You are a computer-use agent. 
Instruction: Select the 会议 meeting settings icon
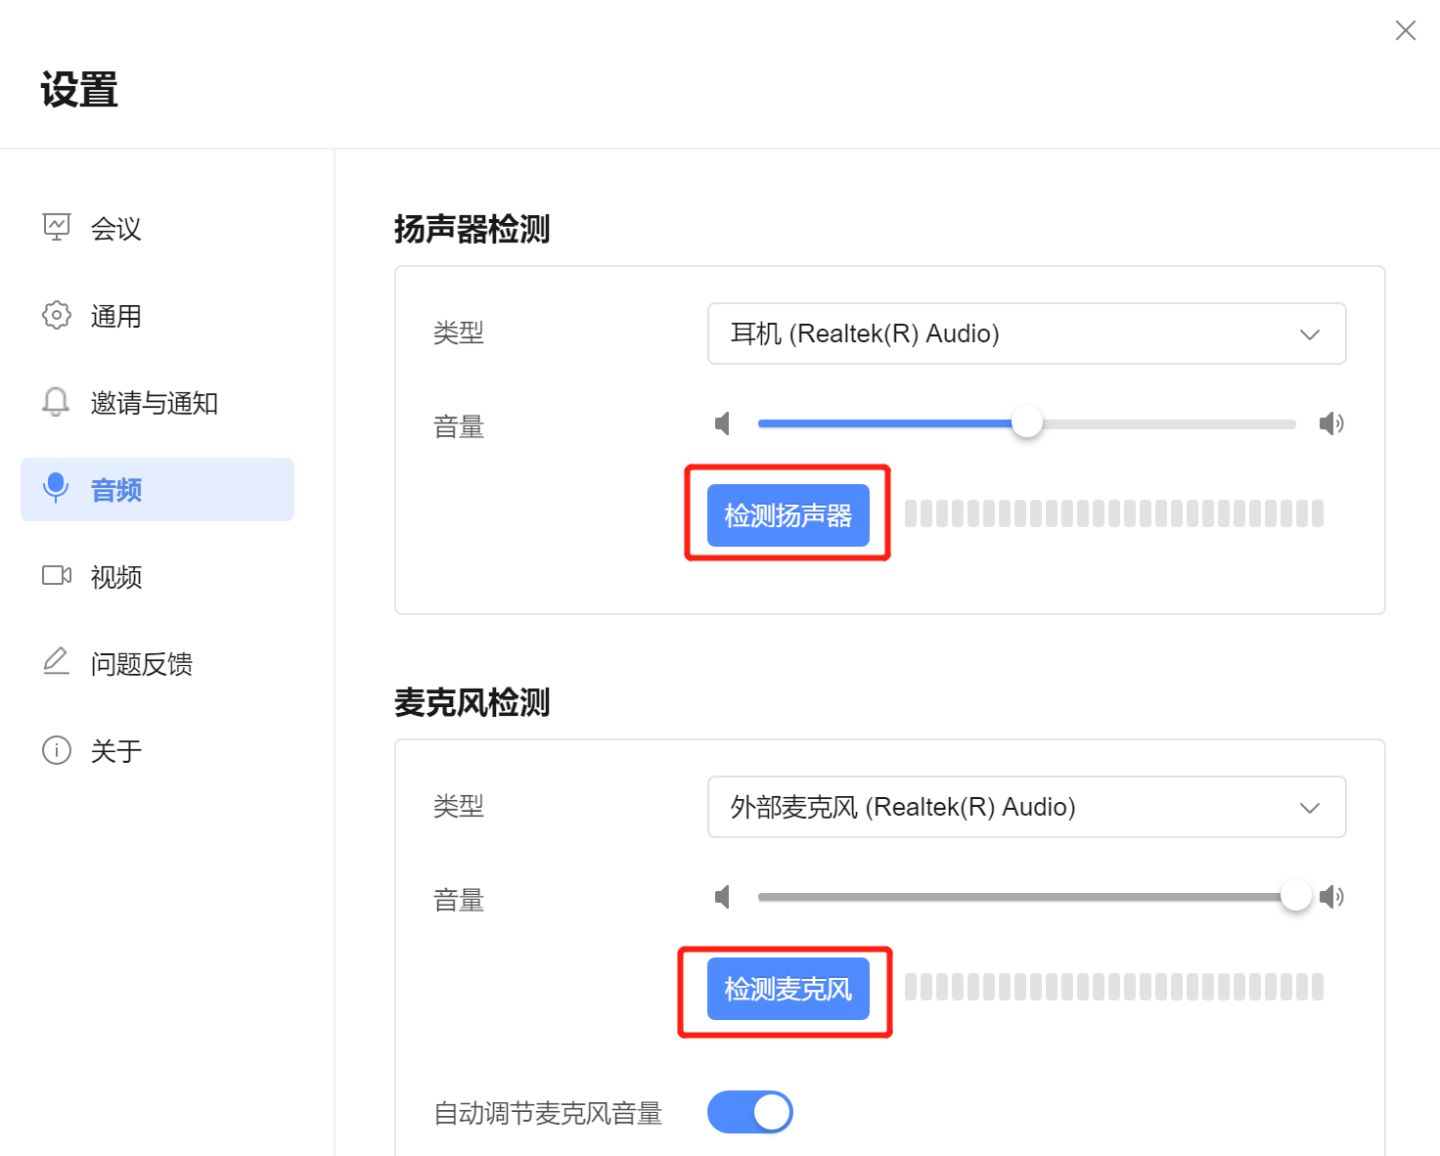click(56, 227)
